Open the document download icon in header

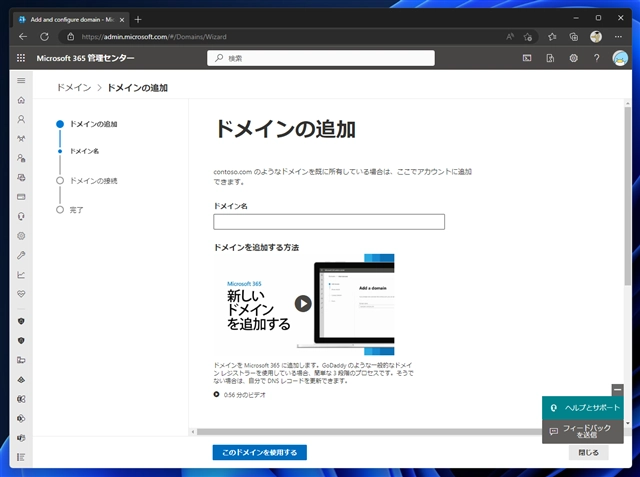click(x=550, y=58)
